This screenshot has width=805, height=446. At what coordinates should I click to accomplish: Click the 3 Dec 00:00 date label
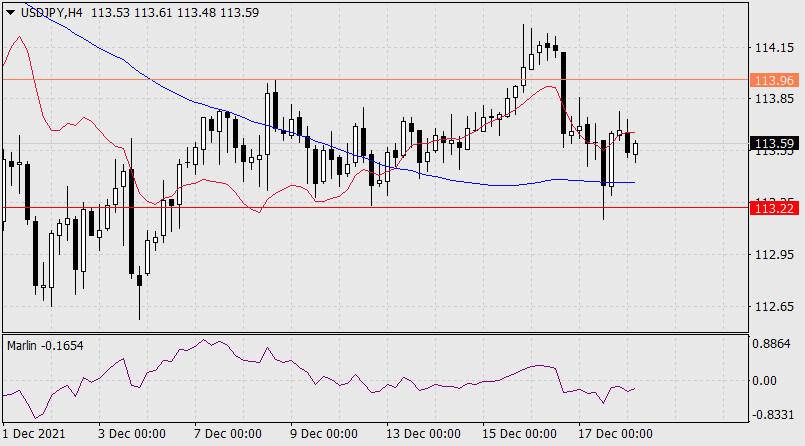132,434
